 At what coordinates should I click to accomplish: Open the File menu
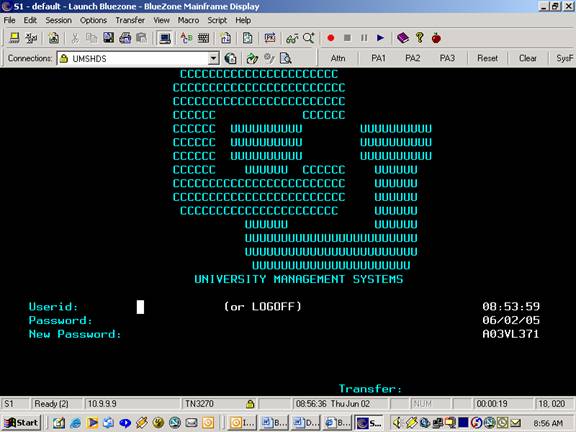point(10,20)
